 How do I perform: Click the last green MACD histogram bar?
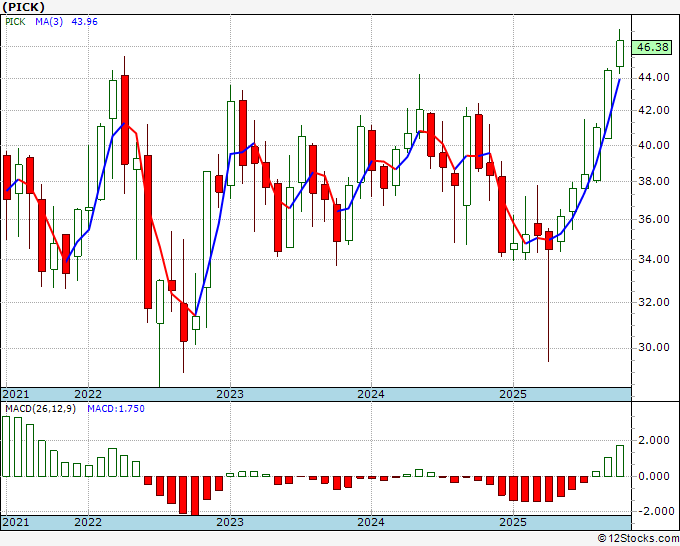pyautogui.click(x=620, y=461)
